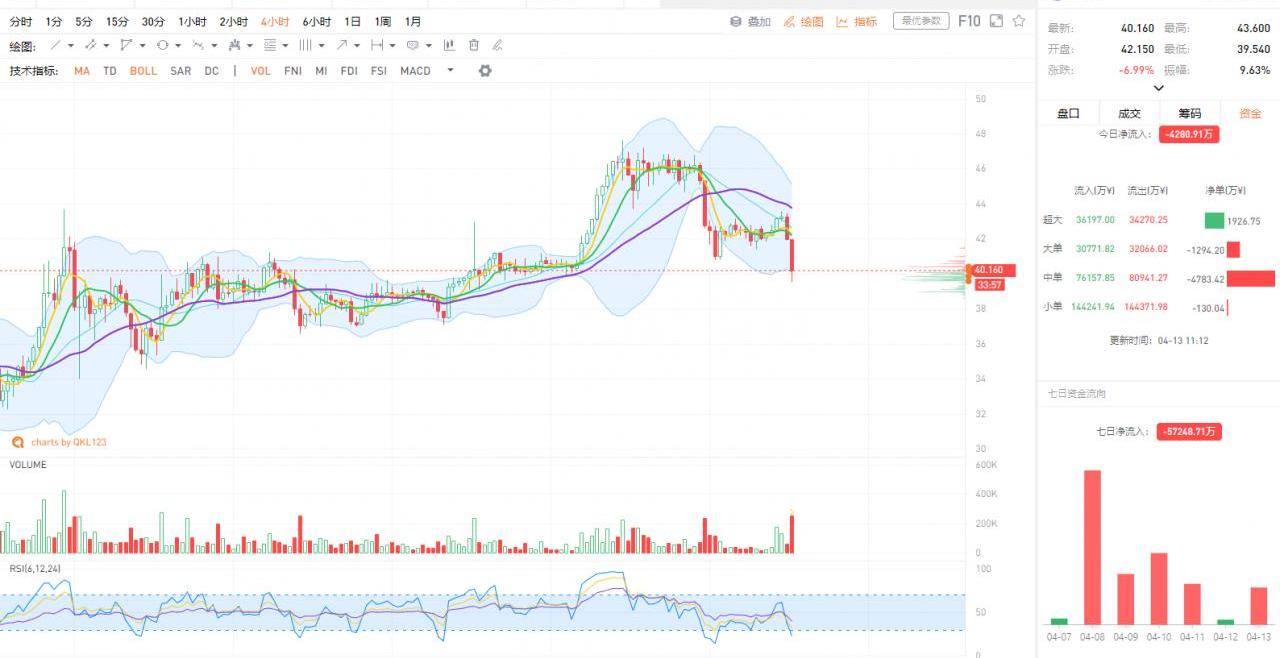1280x658 pixels.
Task: Enable the MACD indicator
Action: (415, 71)
